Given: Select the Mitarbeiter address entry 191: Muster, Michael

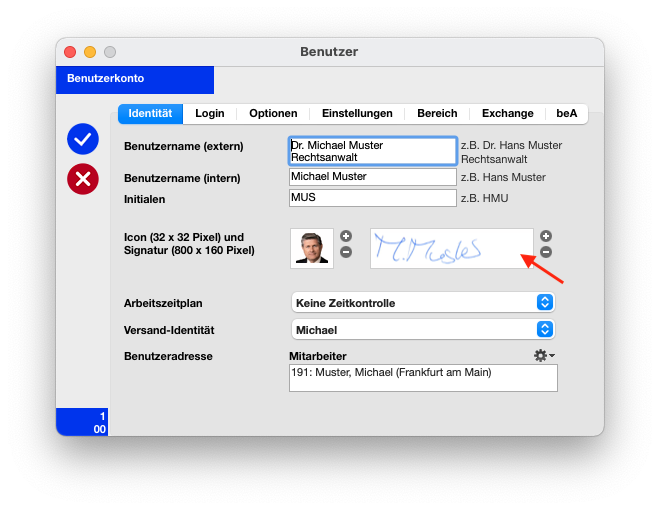Looking at the screenshot, I should (423, 378).
